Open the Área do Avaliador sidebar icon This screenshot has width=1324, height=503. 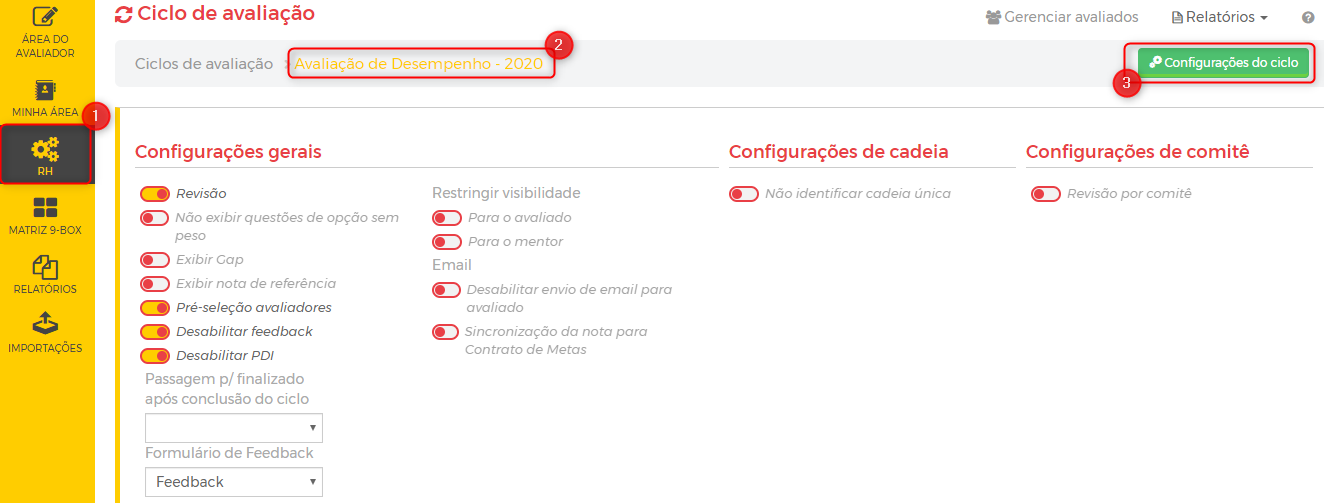(45, 18)
